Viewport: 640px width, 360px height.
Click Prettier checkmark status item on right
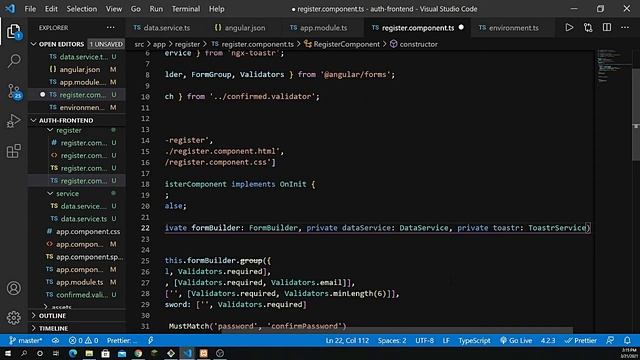tap(580, 340)
